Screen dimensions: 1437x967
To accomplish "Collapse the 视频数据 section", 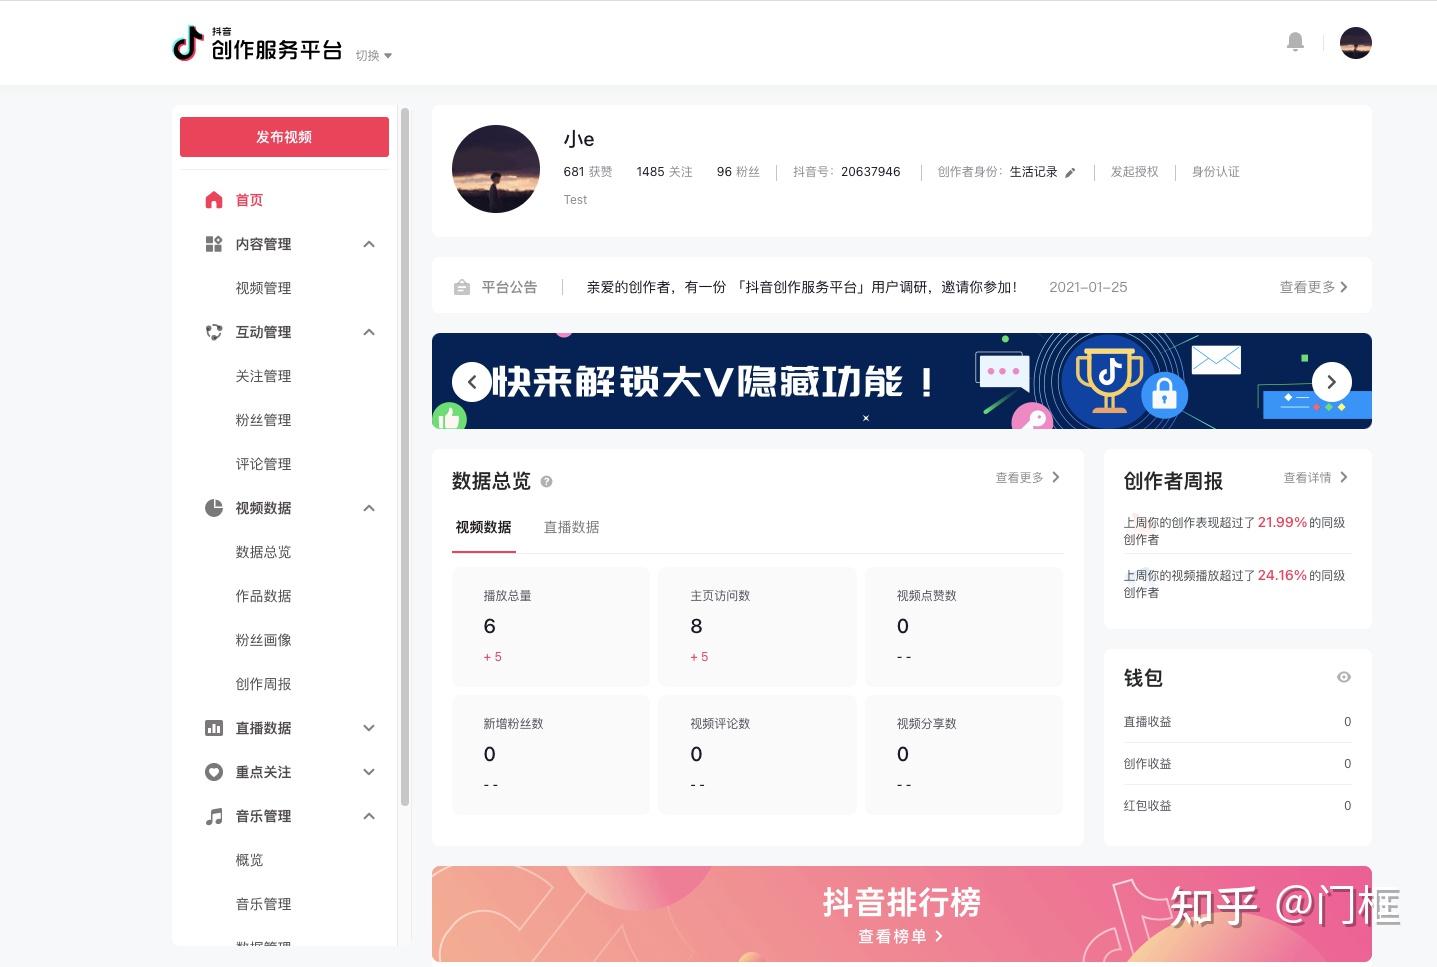I will (x=369, y=508).
